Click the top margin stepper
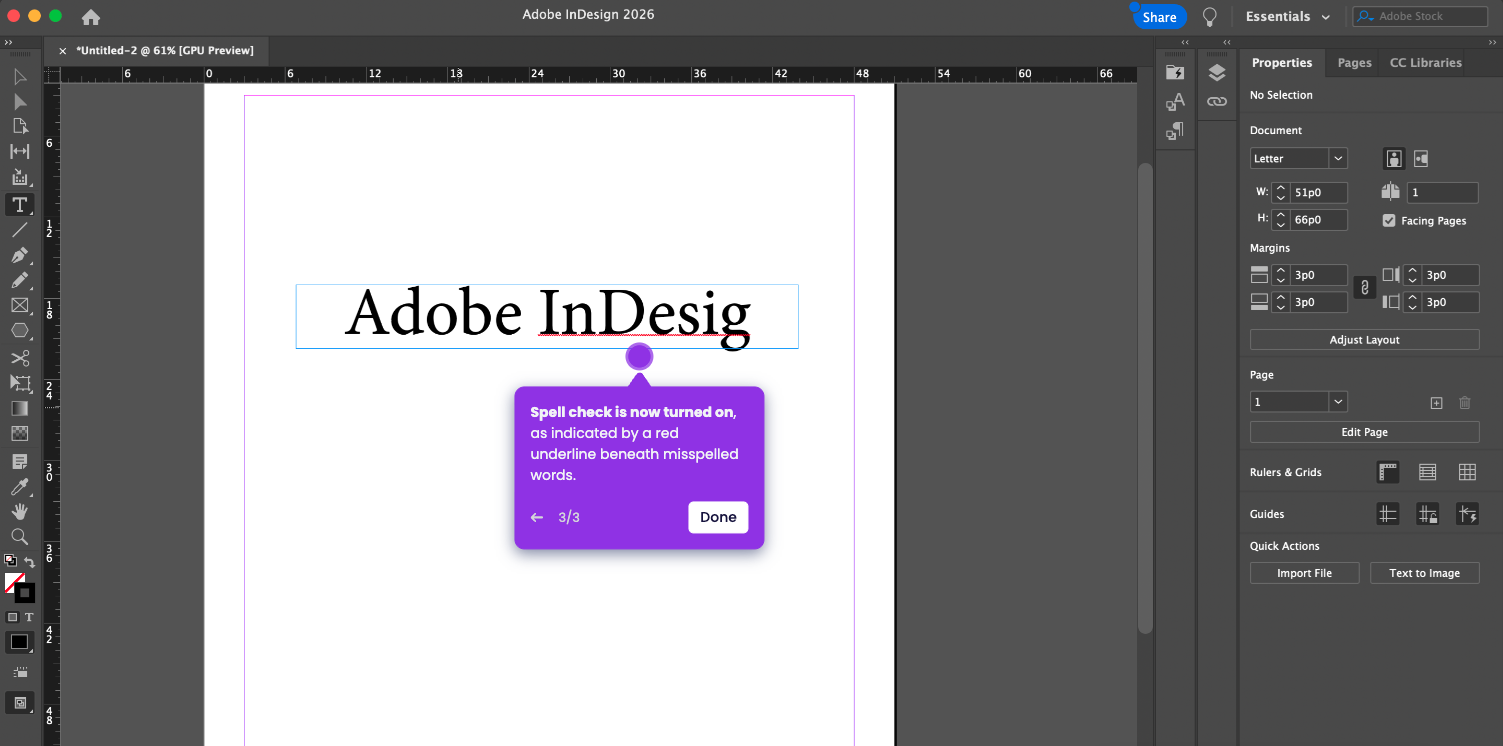Screen dimensions: 1503x746 click(1281, 275)
